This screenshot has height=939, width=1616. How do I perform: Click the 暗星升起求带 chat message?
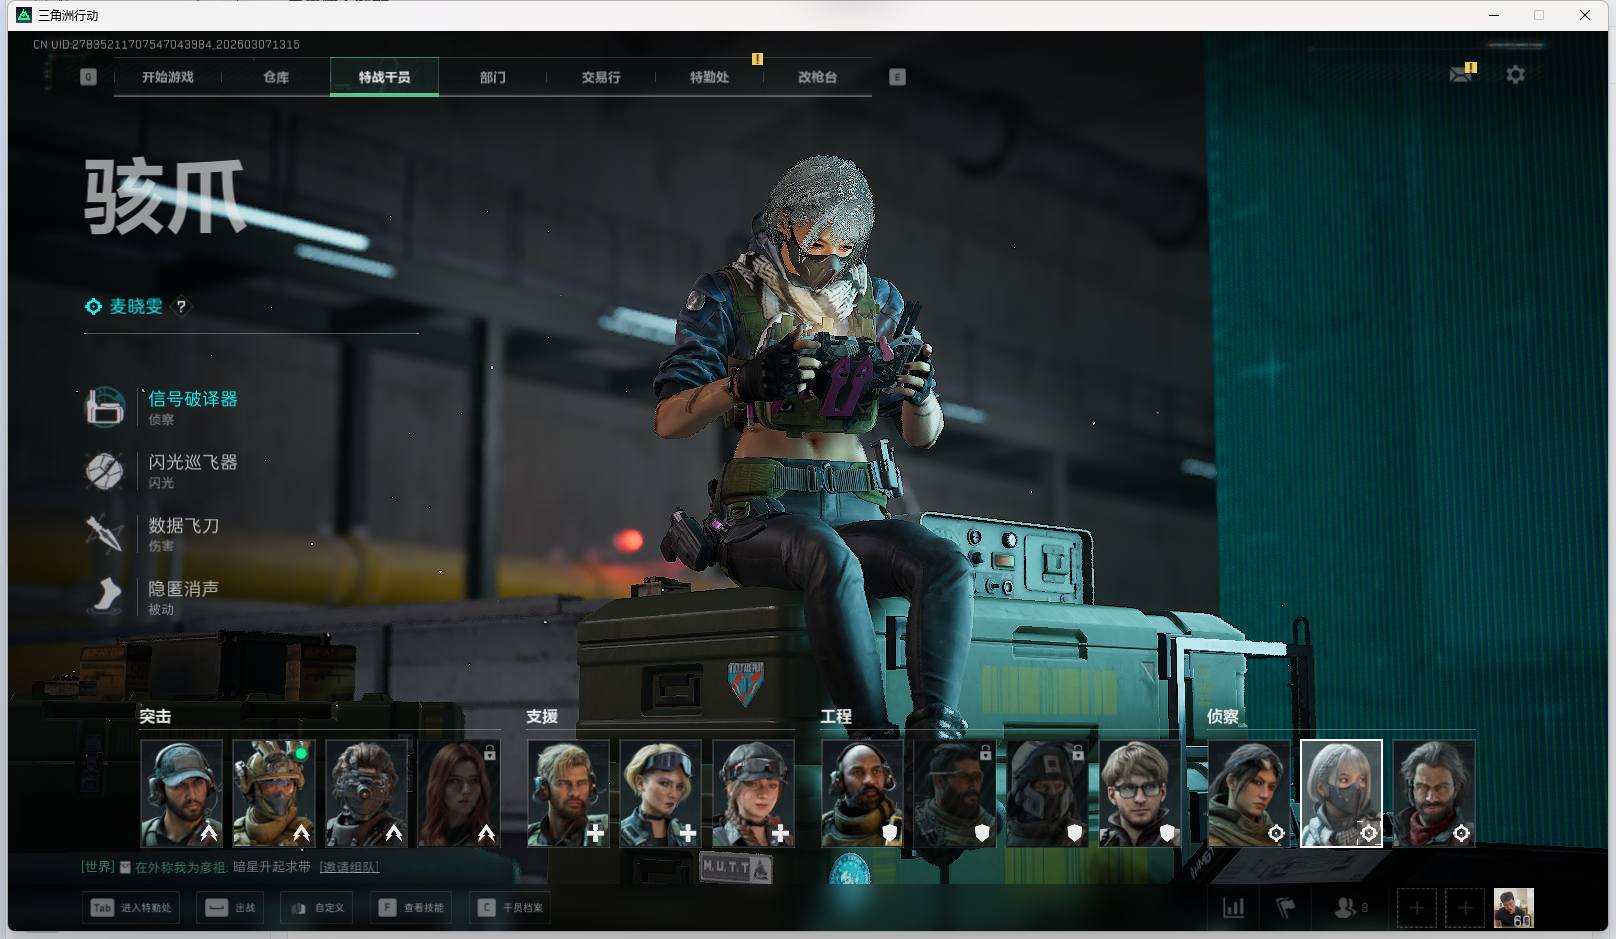(272, 867)
